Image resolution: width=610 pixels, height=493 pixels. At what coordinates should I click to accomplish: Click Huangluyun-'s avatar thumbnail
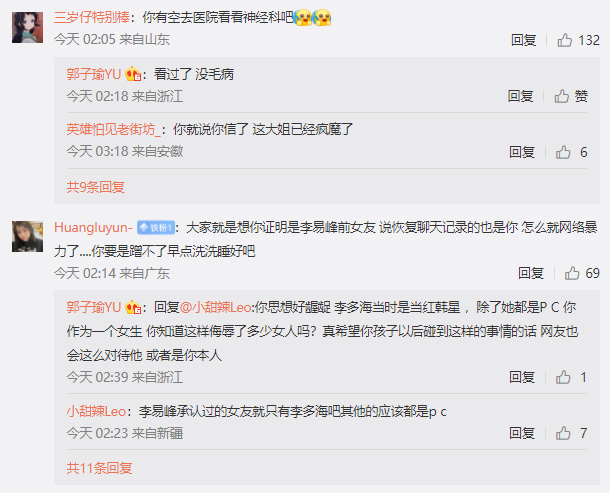[x=27, y=237]
